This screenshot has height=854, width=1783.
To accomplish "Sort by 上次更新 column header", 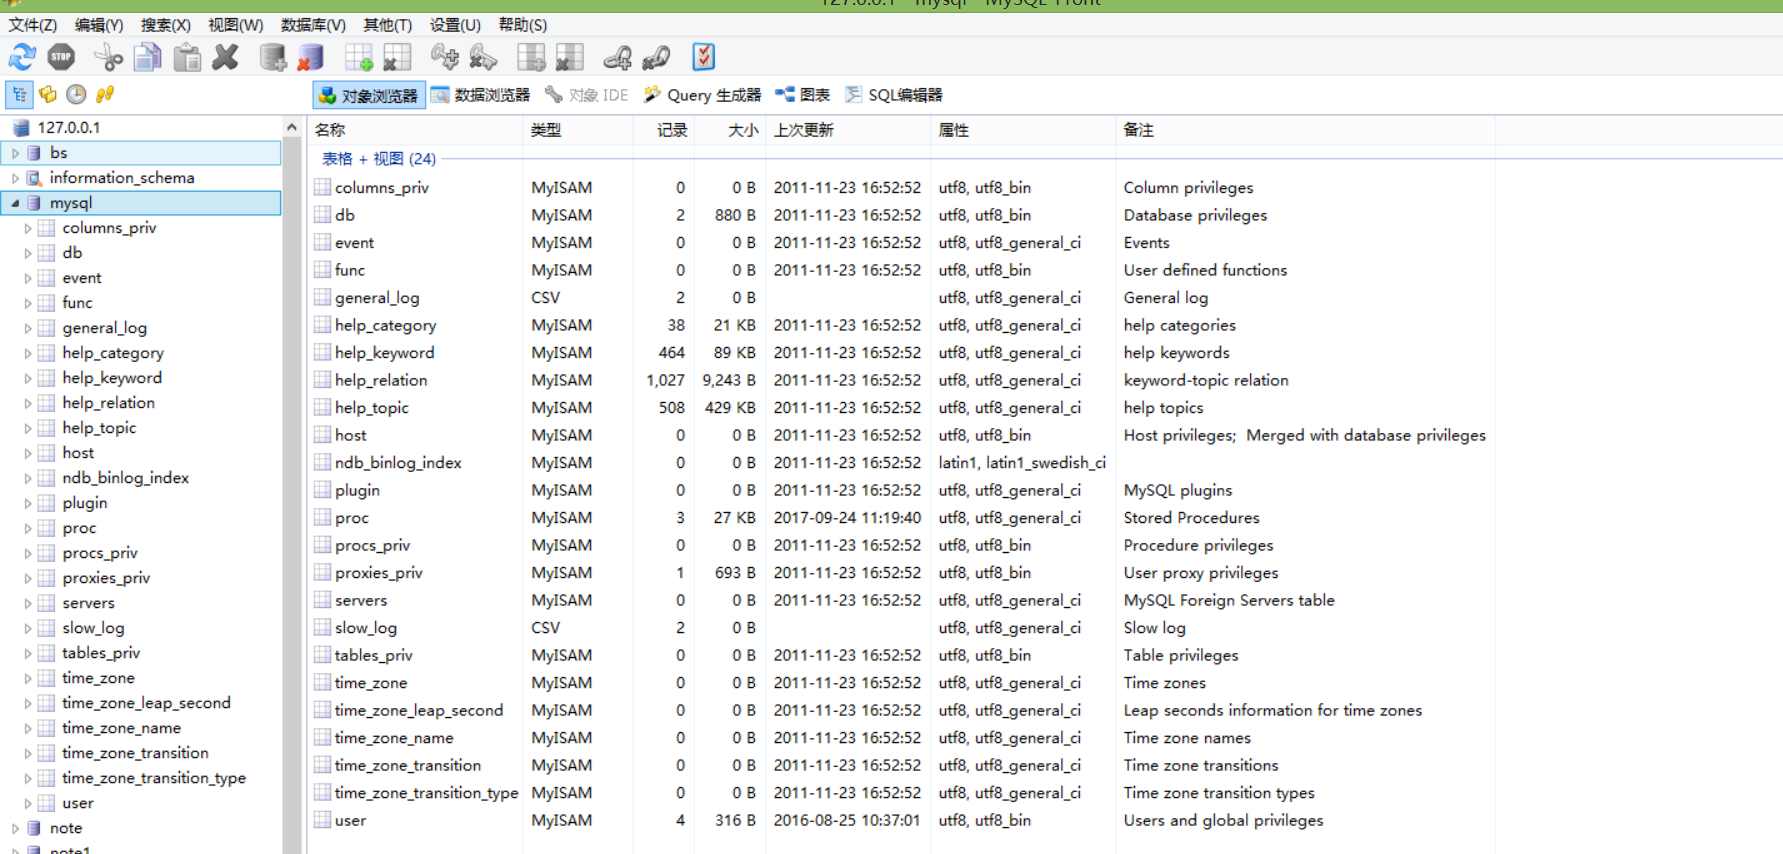I will pos(849,130).
